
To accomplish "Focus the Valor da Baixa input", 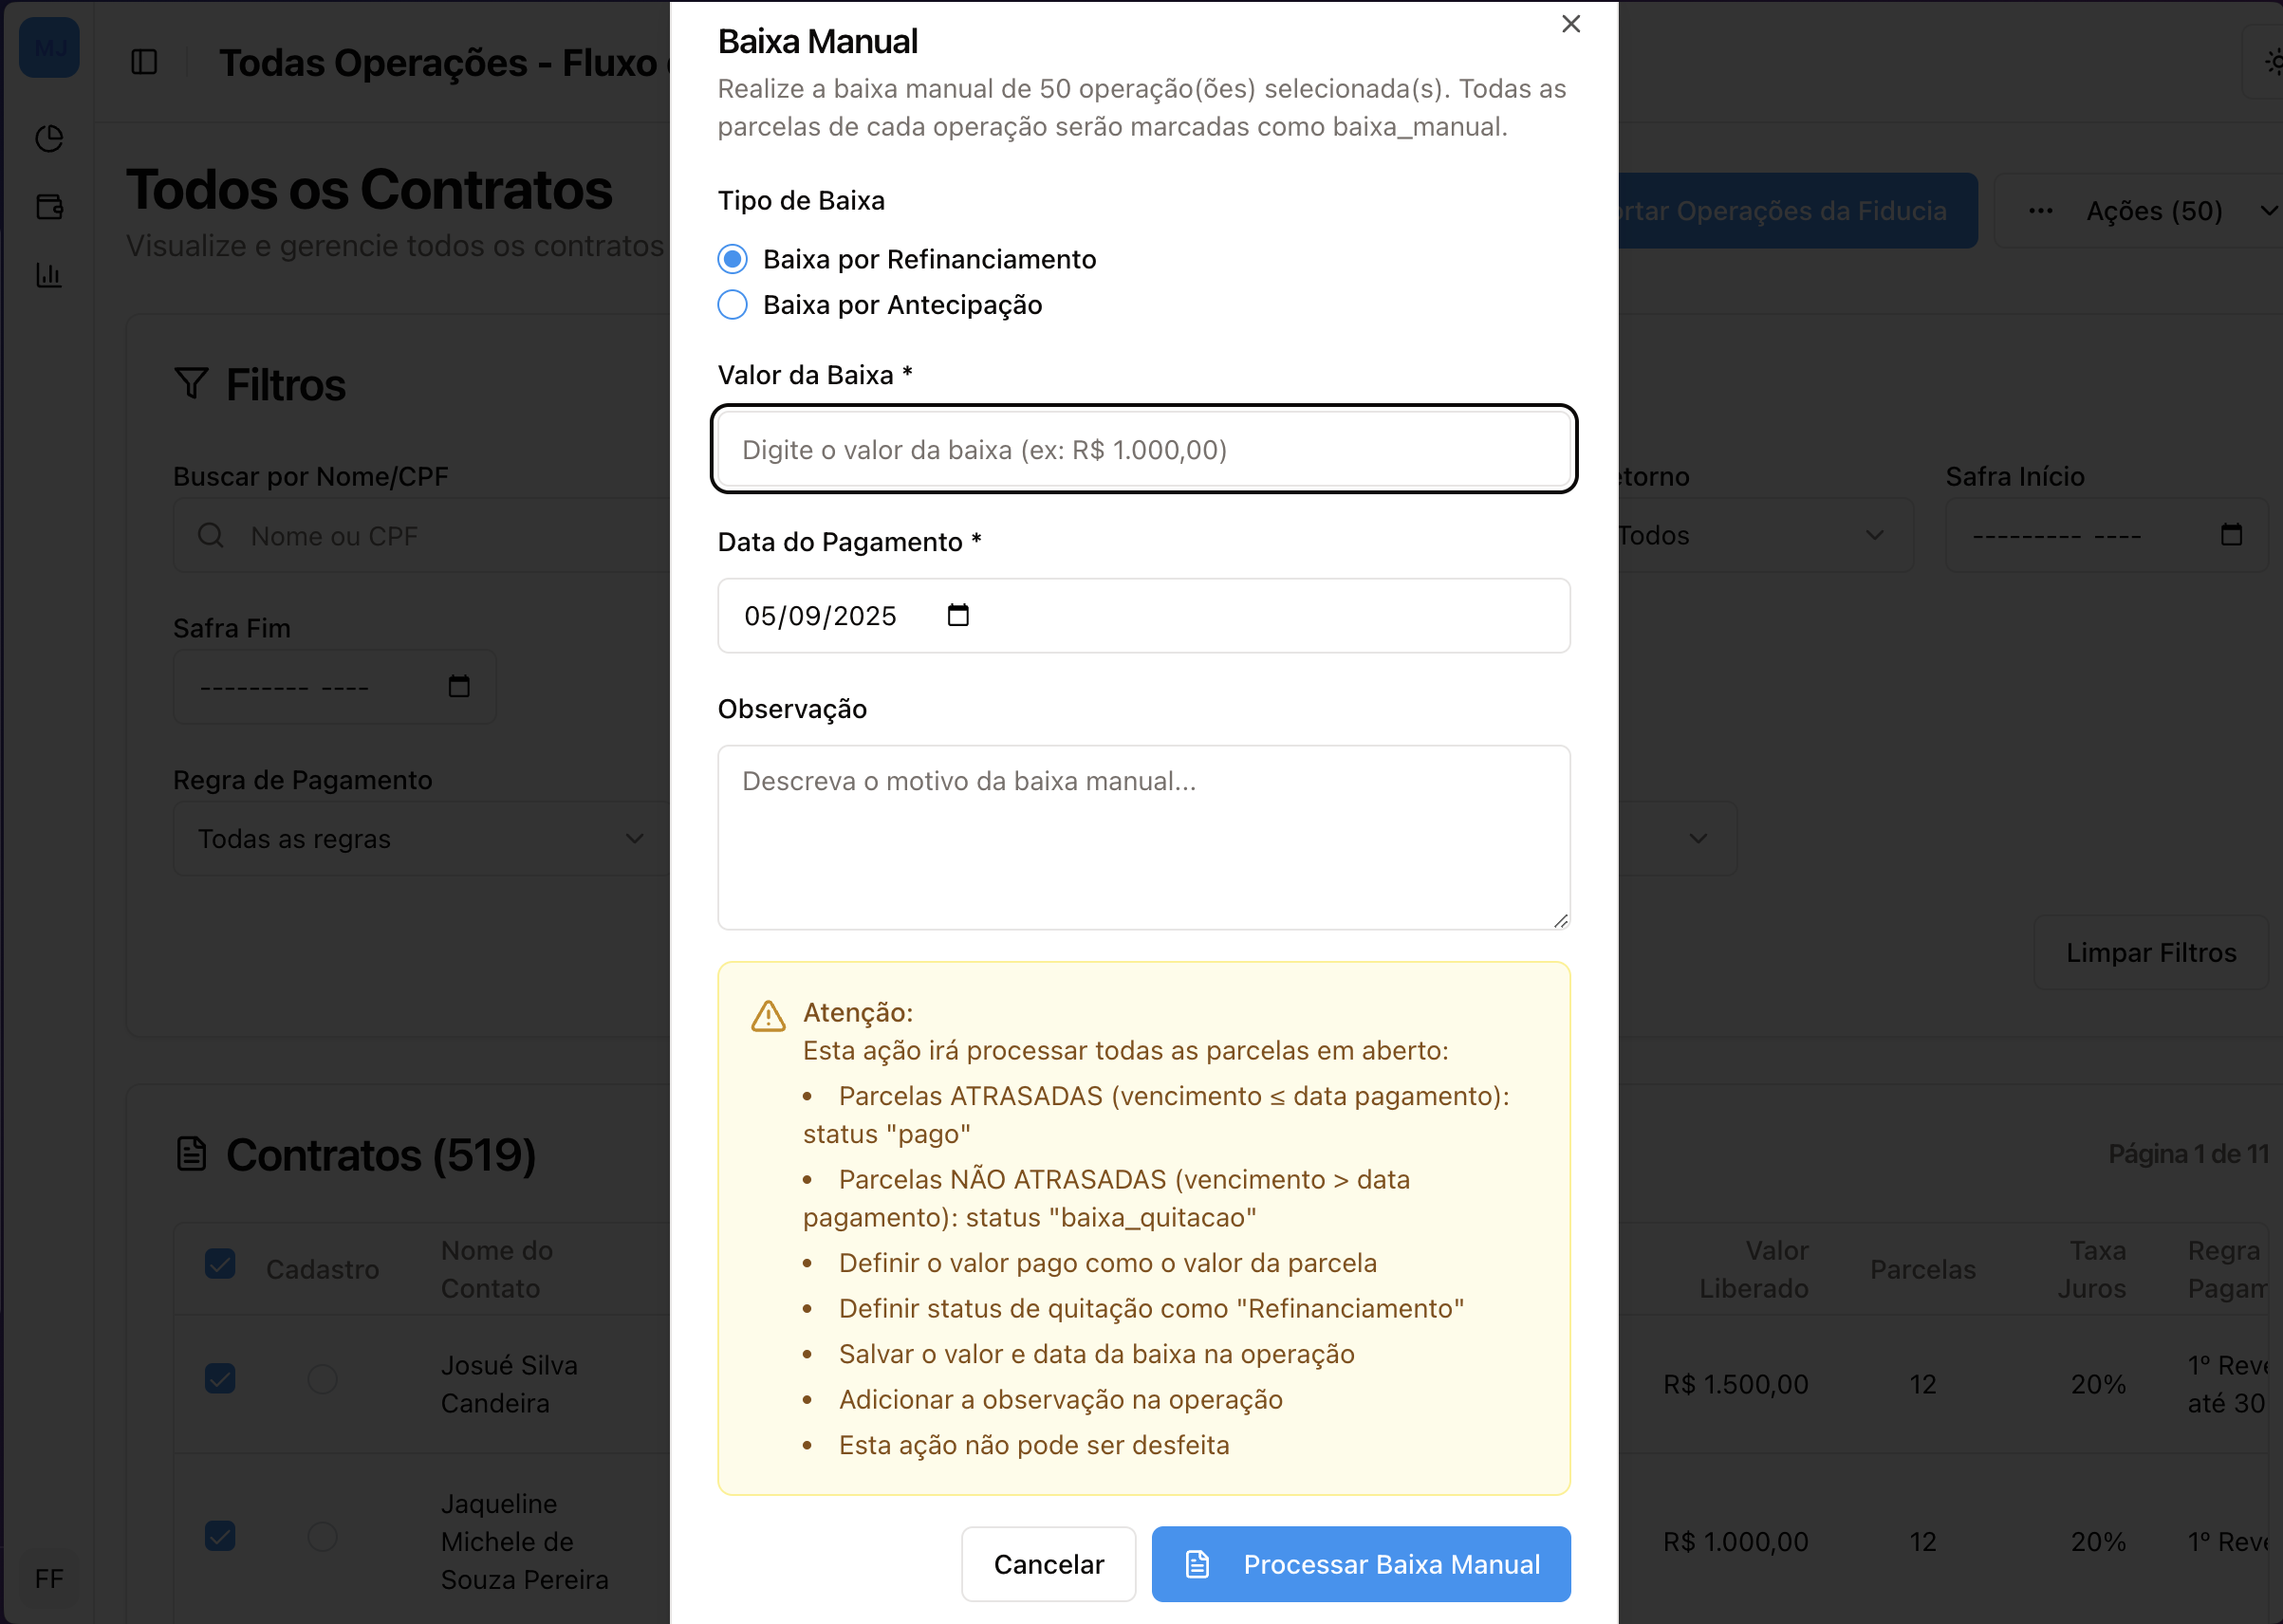I will pyautogui.click(x=1143, y=450).
